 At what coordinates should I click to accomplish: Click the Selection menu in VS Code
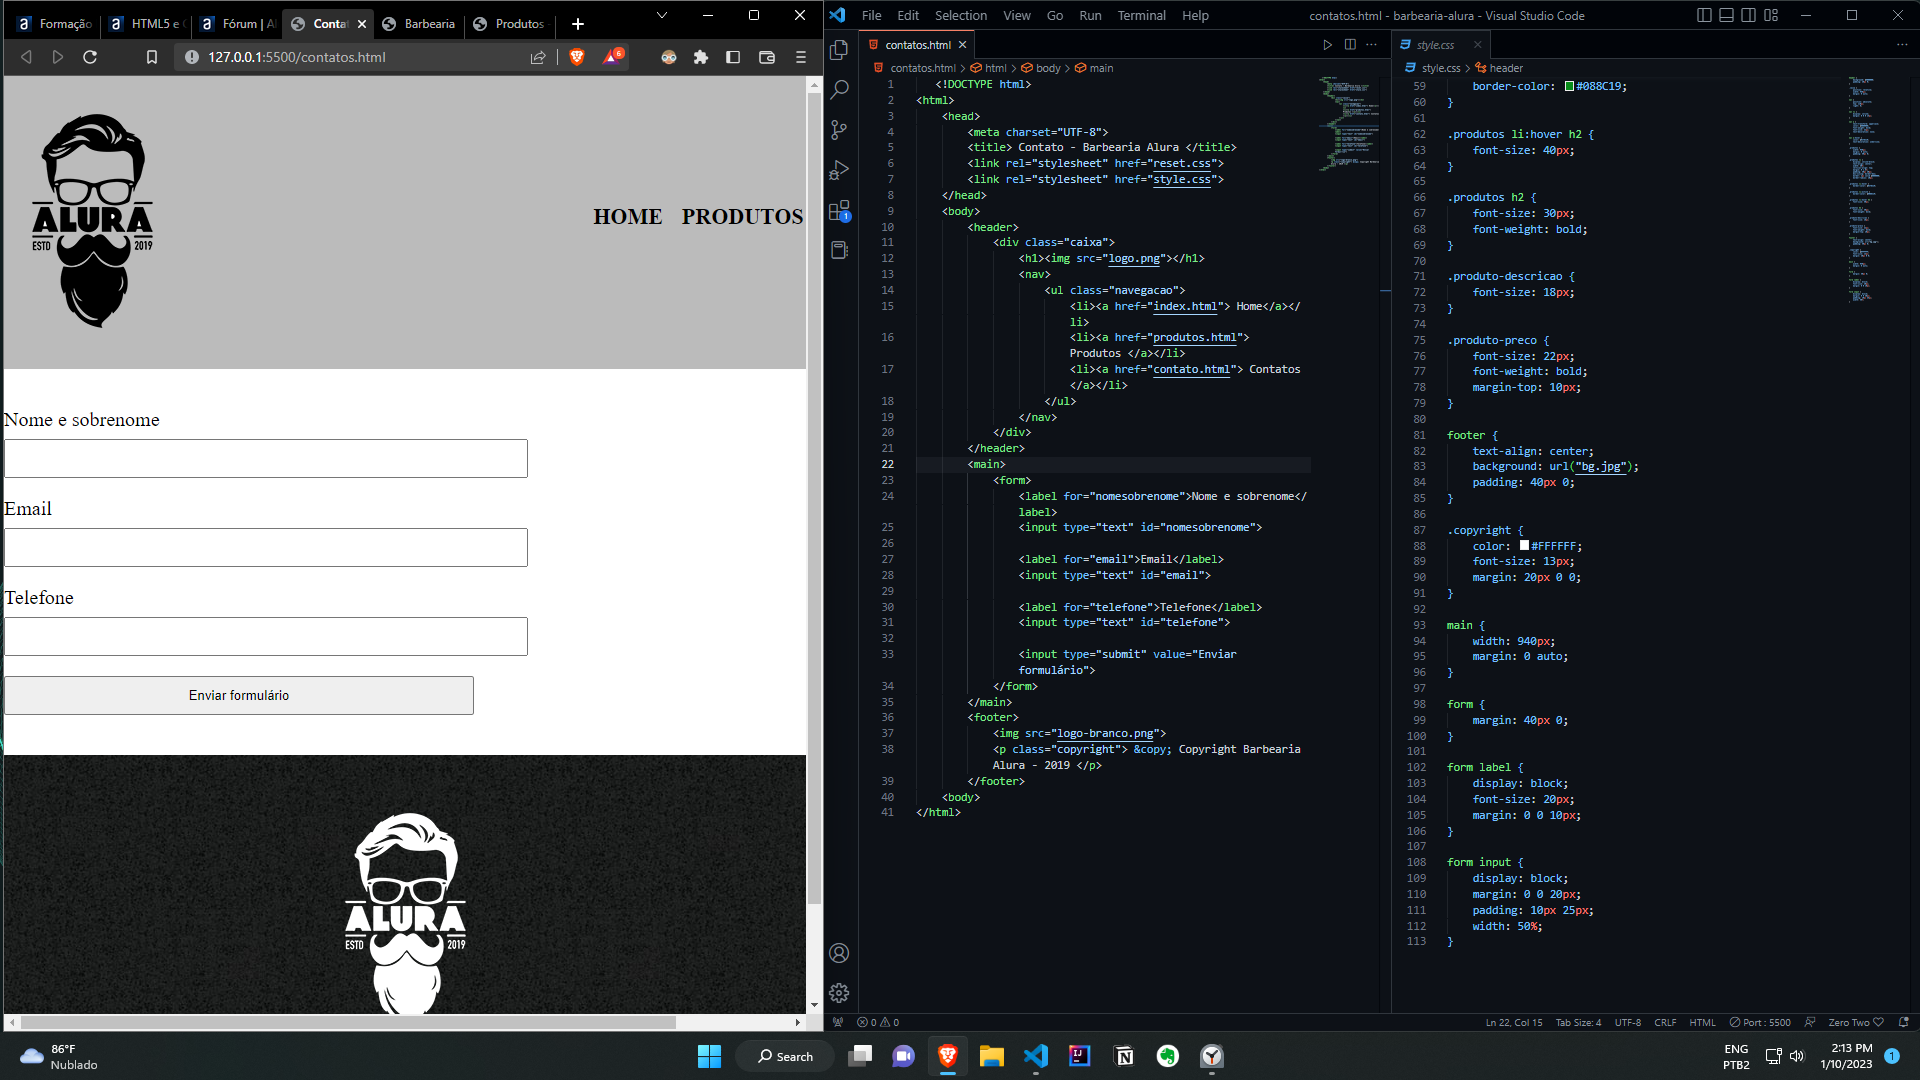coord(961,15)
